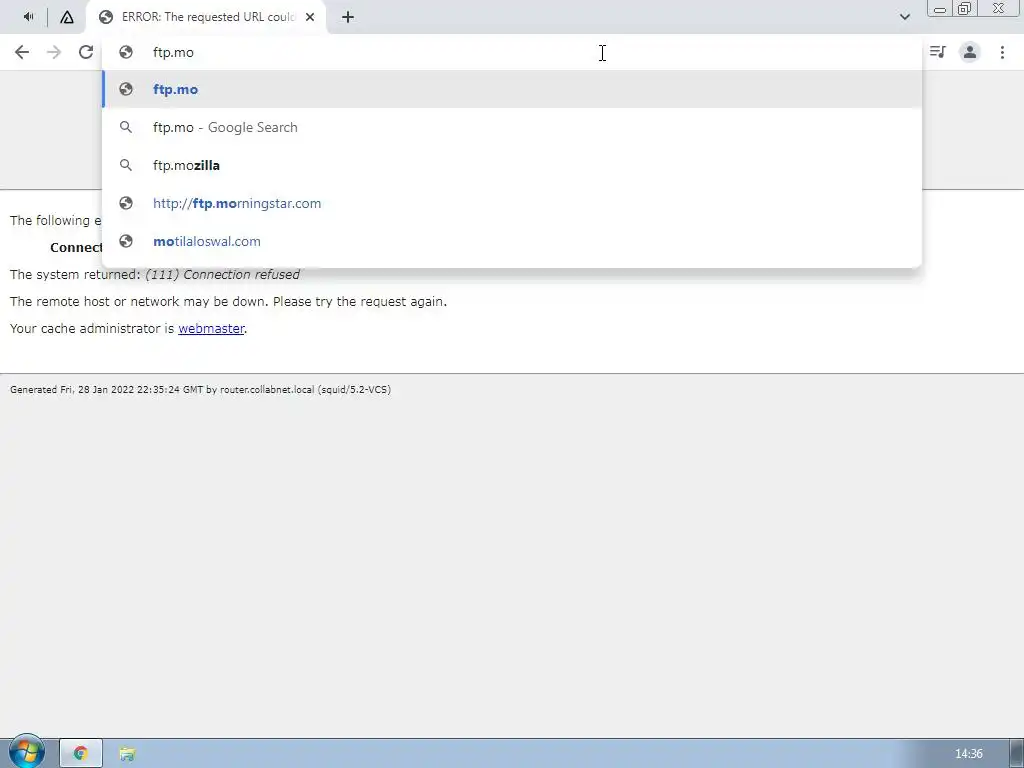The image size is (1024, 768).
Task: Reload the current page
Action: point(86,52)
